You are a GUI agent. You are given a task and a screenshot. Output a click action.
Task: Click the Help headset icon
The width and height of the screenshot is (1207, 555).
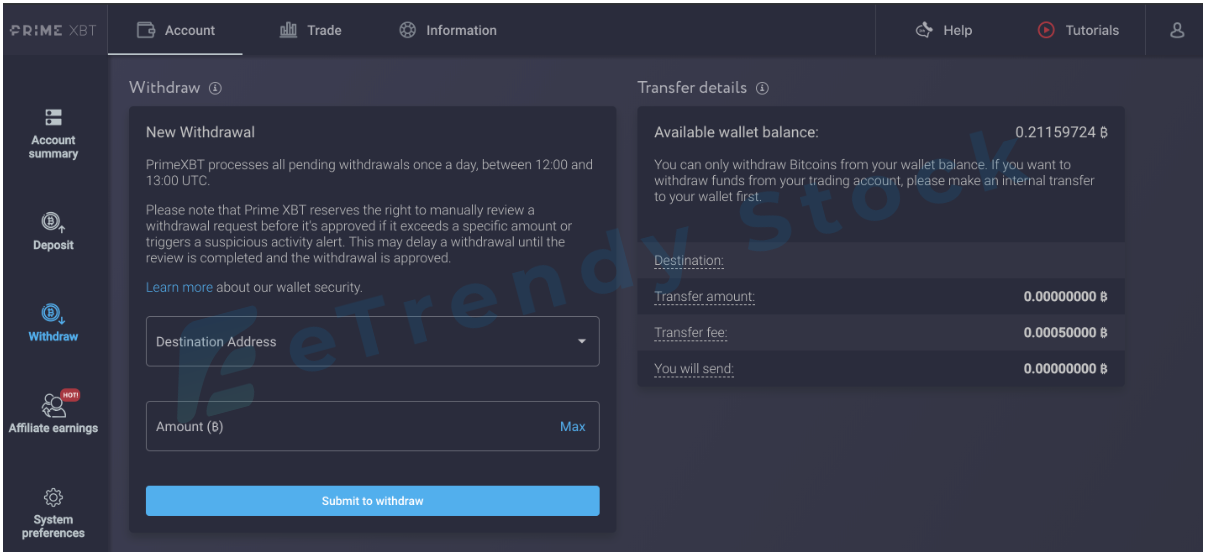coord(924,30)
